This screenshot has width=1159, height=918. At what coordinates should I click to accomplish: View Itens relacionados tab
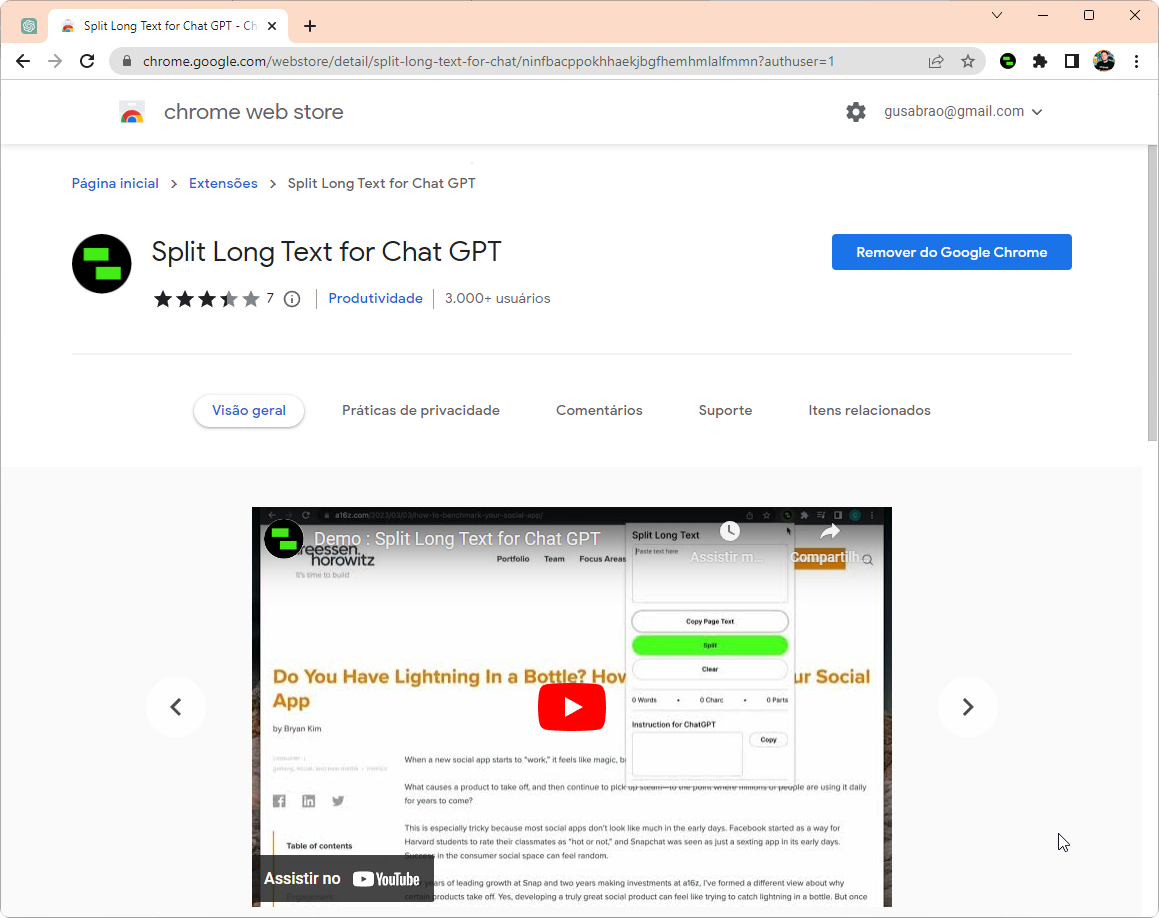pos(869,410)
